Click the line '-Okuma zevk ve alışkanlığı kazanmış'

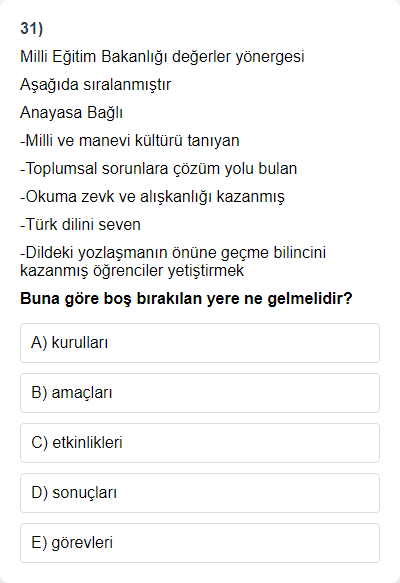pos(152,197)
